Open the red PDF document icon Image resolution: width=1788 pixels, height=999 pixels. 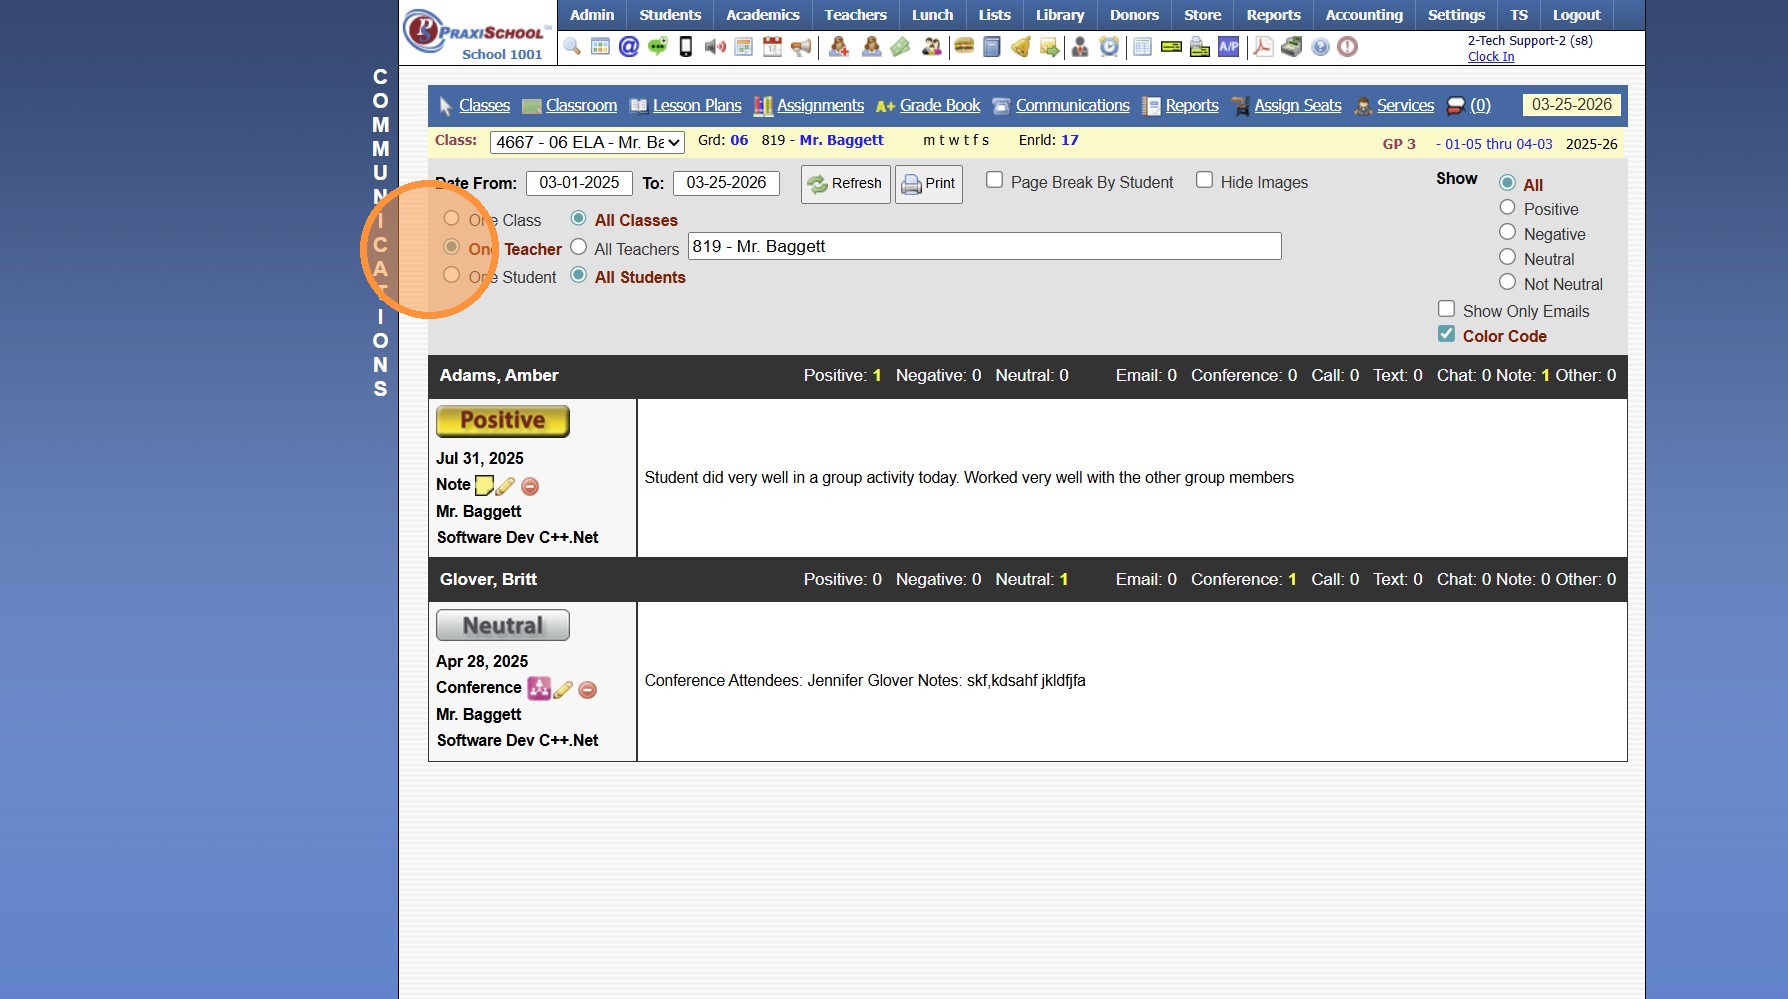(1263, 47)
